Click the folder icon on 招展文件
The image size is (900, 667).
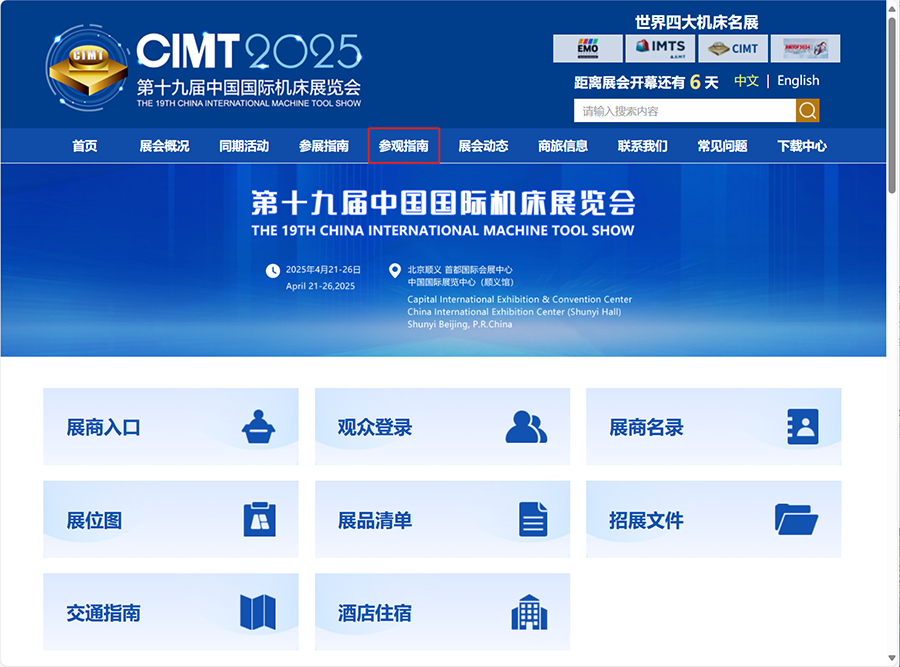tap(797, 519)
